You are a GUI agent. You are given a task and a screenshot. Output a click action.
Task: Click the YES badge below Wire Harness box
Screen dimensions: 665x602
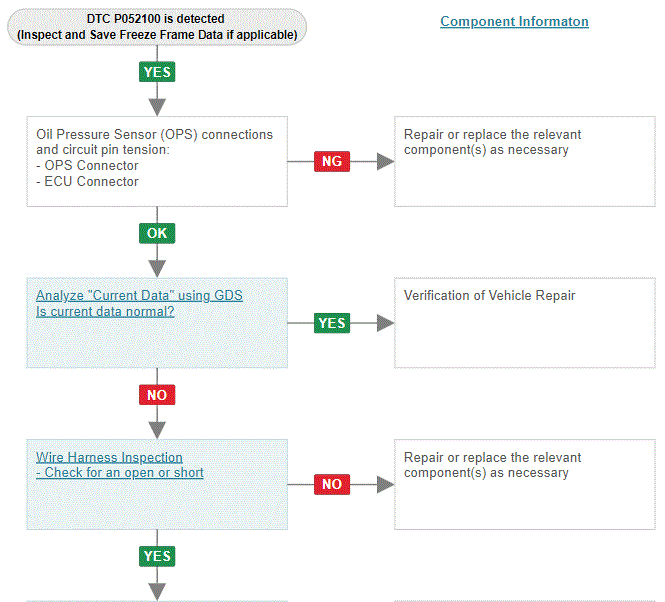(x=157, y=556)
